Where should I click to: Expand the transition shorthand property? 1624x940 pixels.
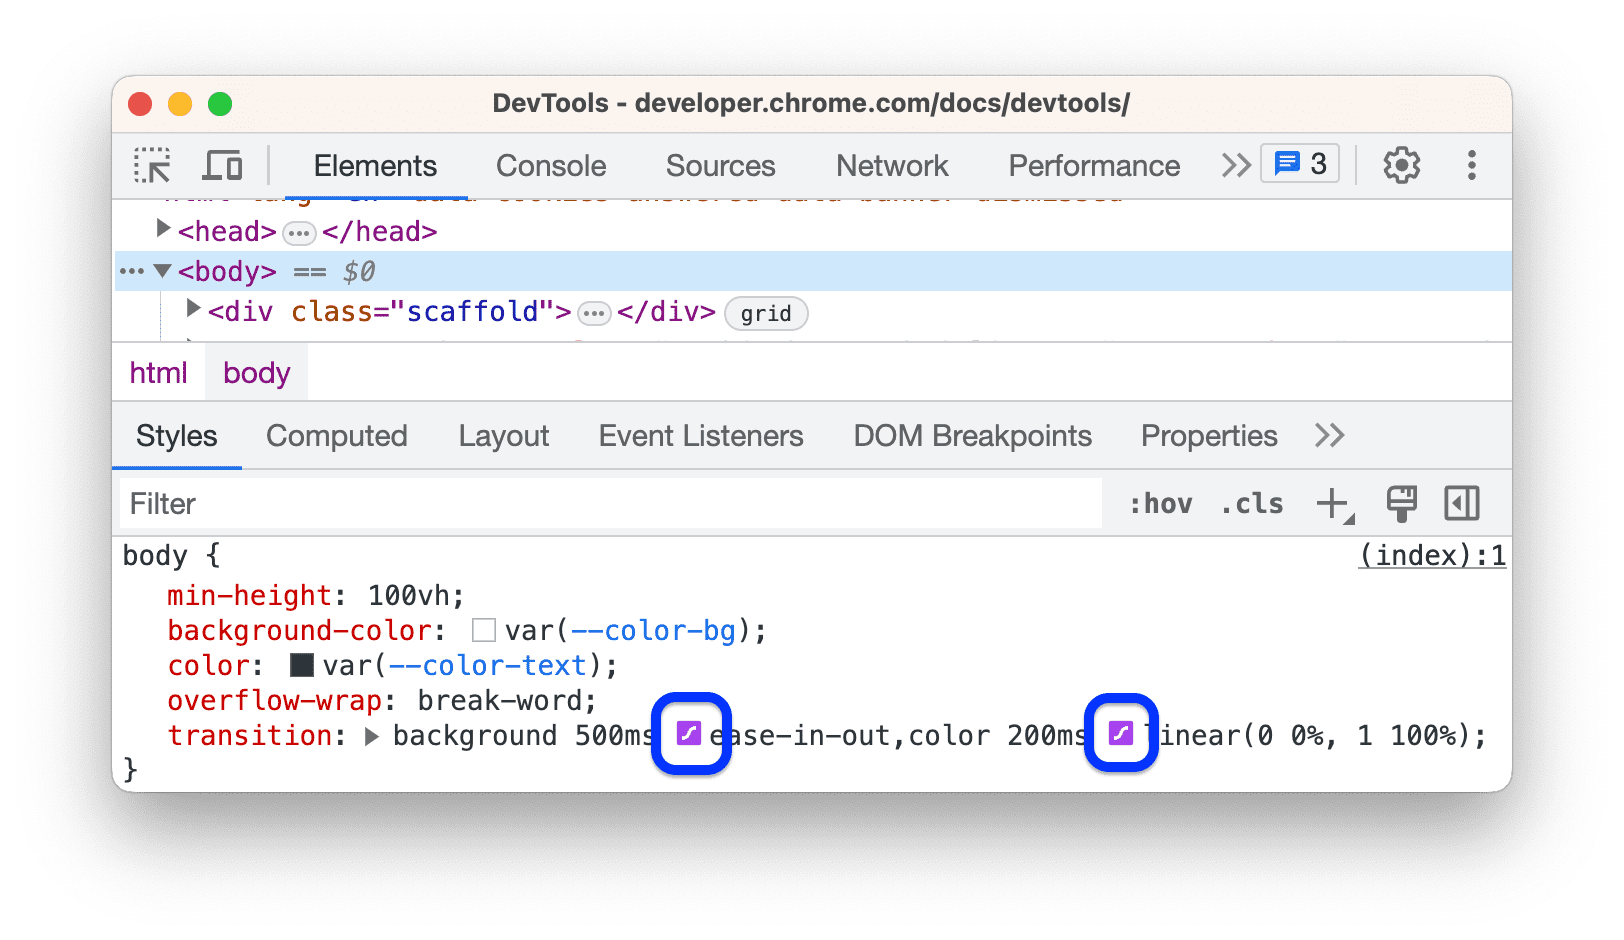371,736
